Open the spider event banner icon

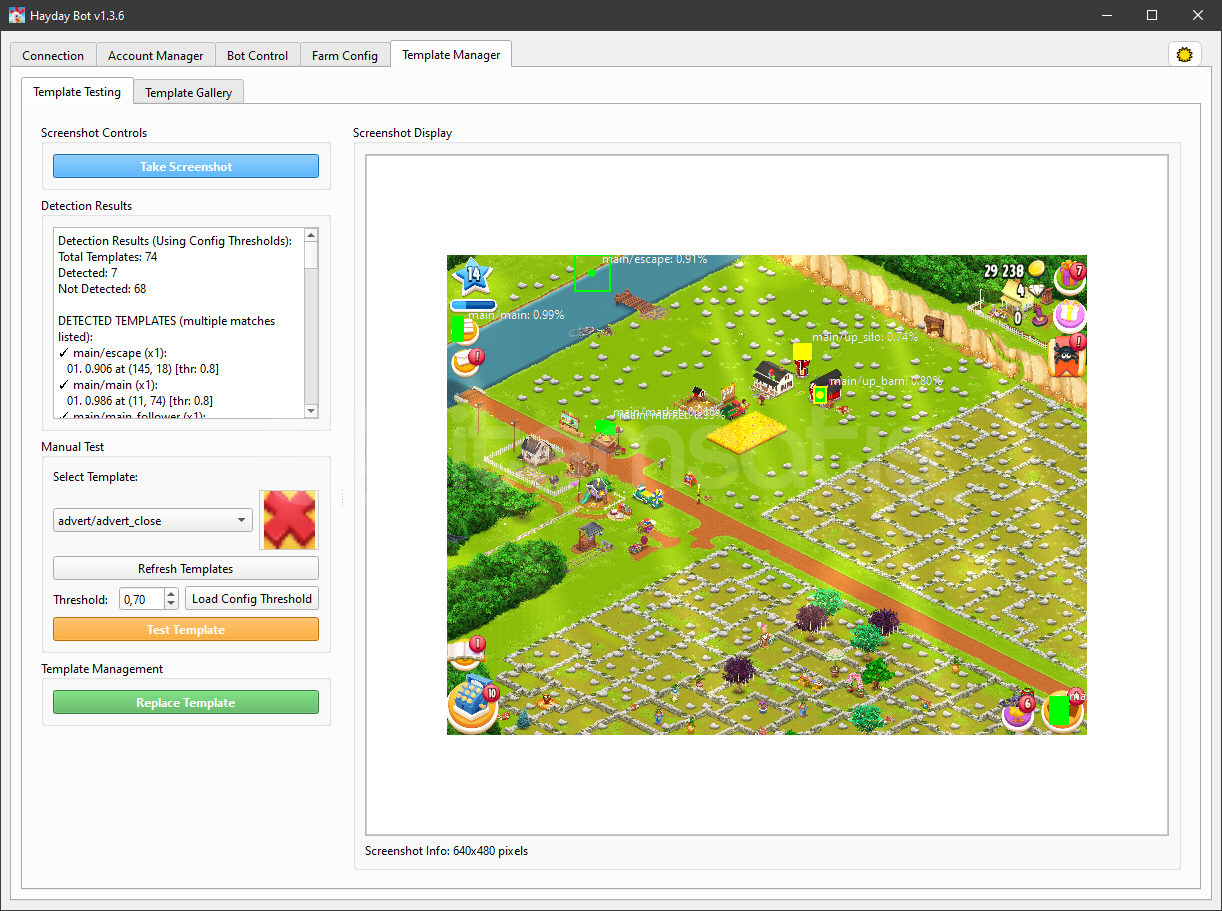pos(1069,357)
